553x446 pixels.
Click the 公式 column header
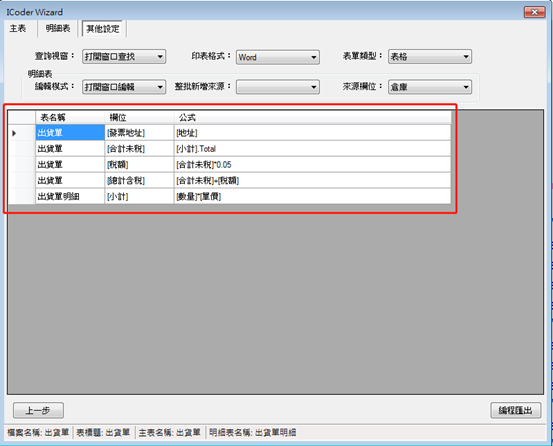coord(313,117)
